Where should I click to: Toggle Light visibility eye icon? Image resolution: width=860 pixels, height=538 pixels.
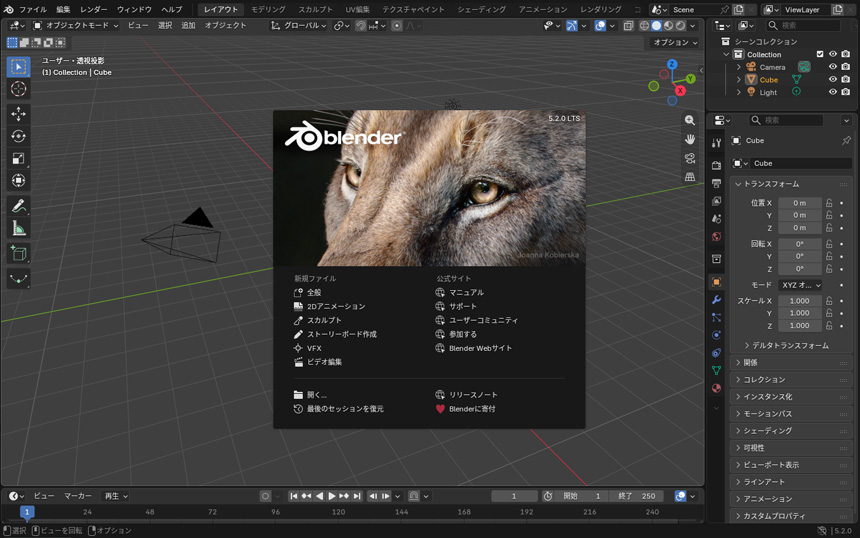(x=833, y=92)
